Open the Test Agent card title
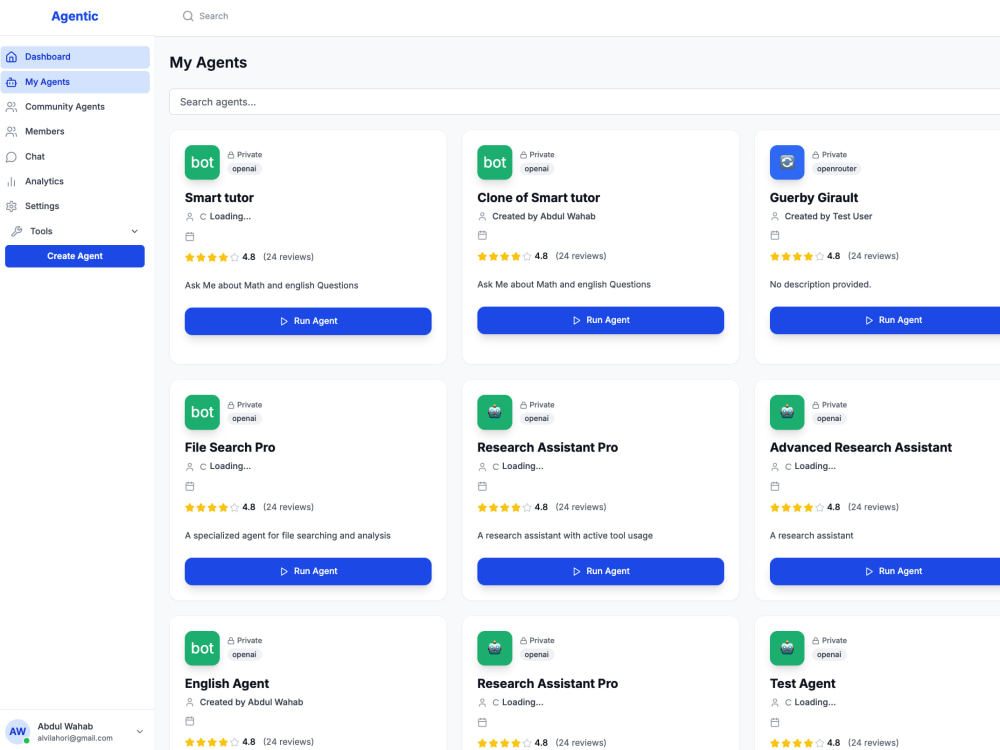The width and height of the screenshot is (1000, 750). coord(802,684)
